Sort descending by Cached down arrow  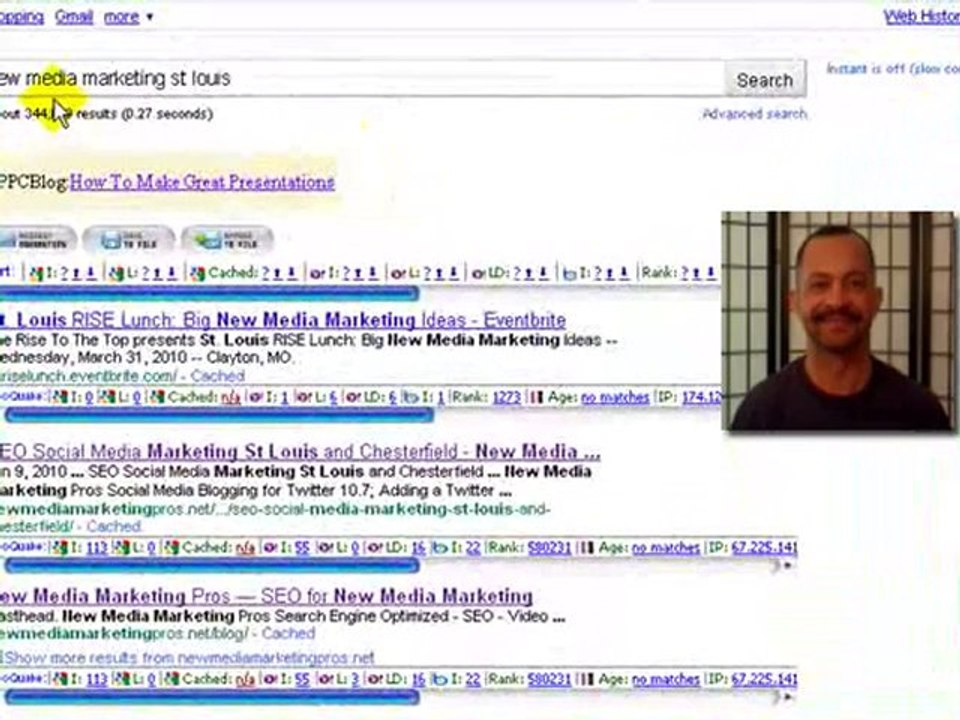[292, 273]
